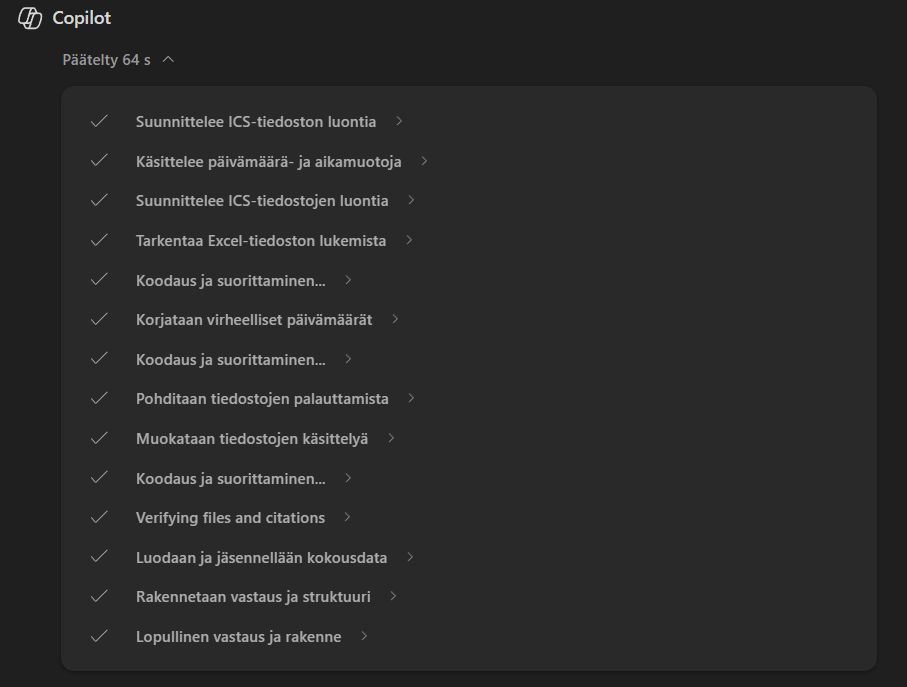Image resolution: width=907 pixels, height=687 pixels.
Task: Expand chevron for Luodaan ja jäsennellään kokousdata
Action: [410, 557]
